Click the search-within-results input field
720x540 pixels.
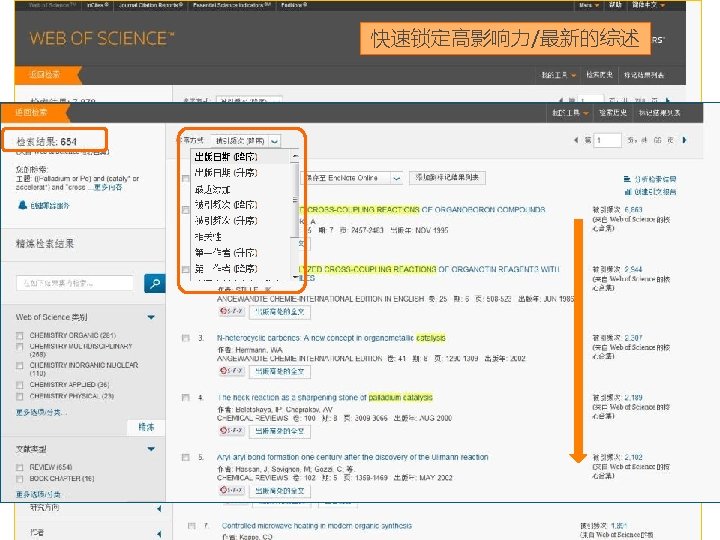(x=75, y=283)
